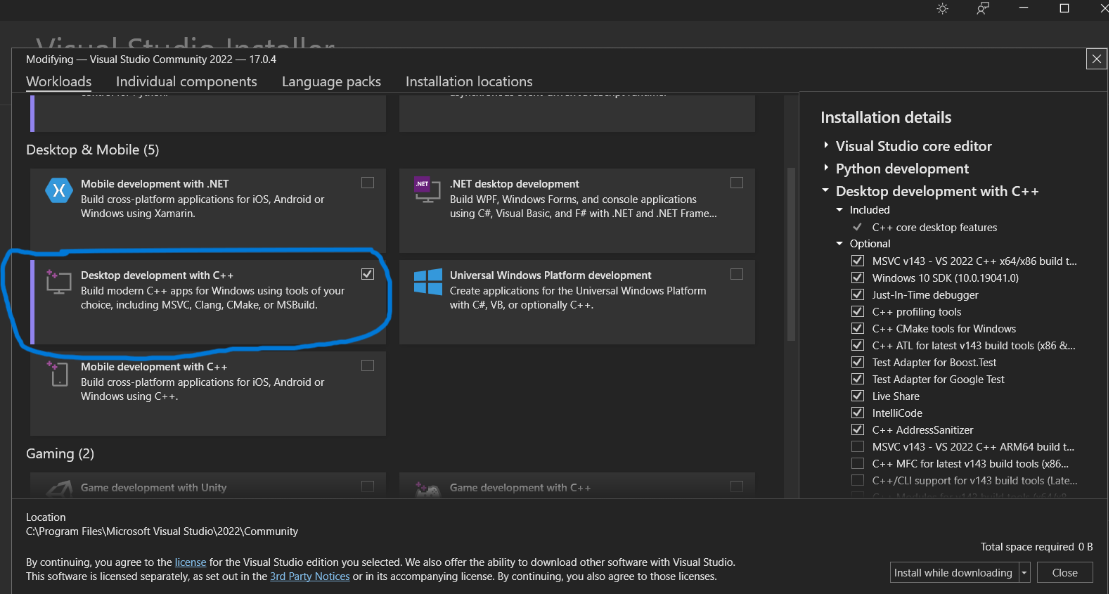Screen dimensions: 1109x594
Task: Click the Universal Windows Platform logo icon
Action: [x=428, y=282]
